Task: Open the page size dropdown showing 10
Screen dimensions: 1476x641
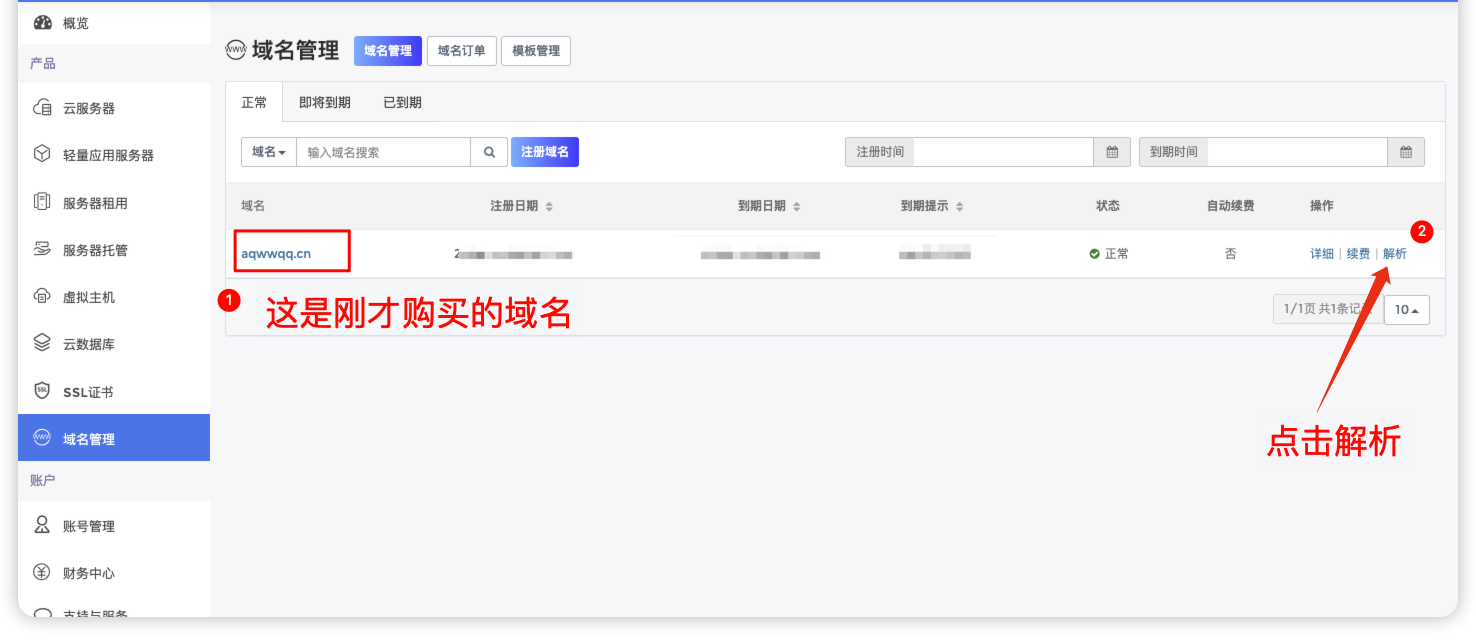Action: [1406, 310]
